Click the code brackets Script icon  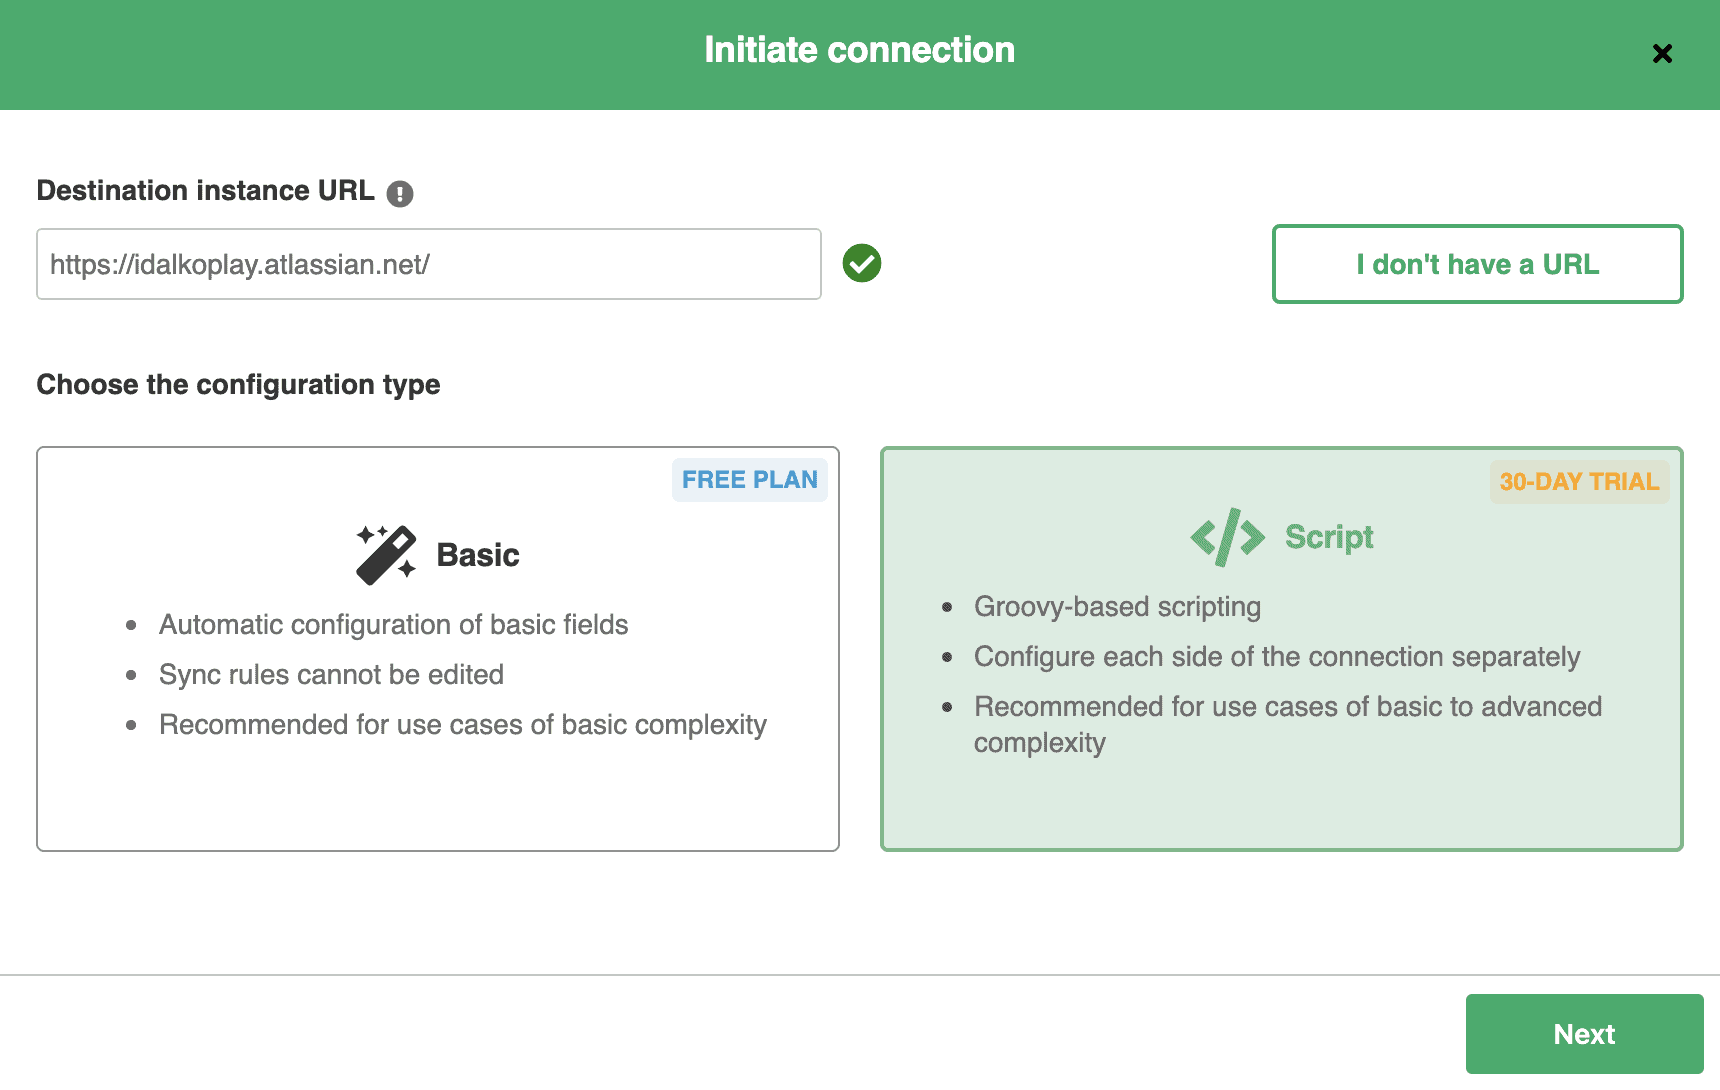pyautogui.click(x=1227, y=537)
